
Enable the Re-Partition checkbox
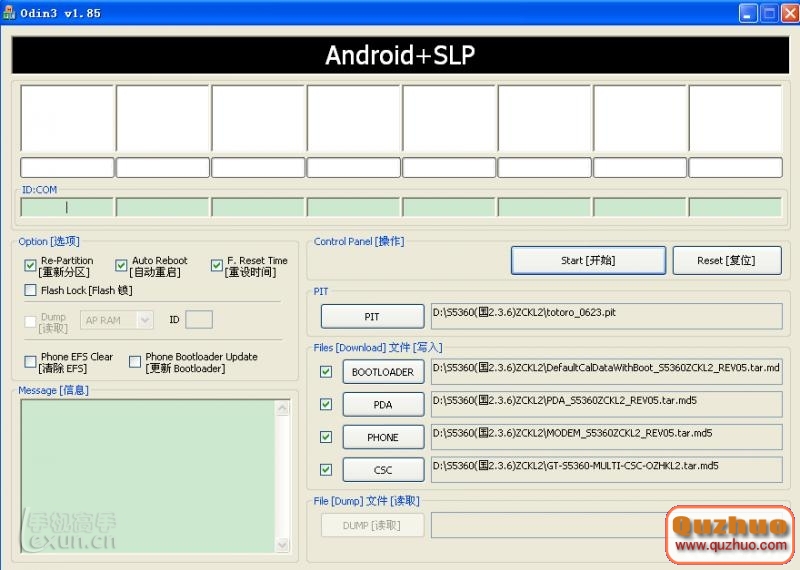click(31, 266)
